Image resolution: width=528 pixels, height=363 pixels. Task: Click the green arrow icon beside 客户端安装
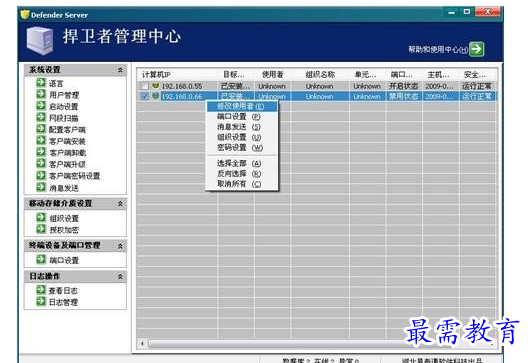pyautogui.click(x=41, y=141)
